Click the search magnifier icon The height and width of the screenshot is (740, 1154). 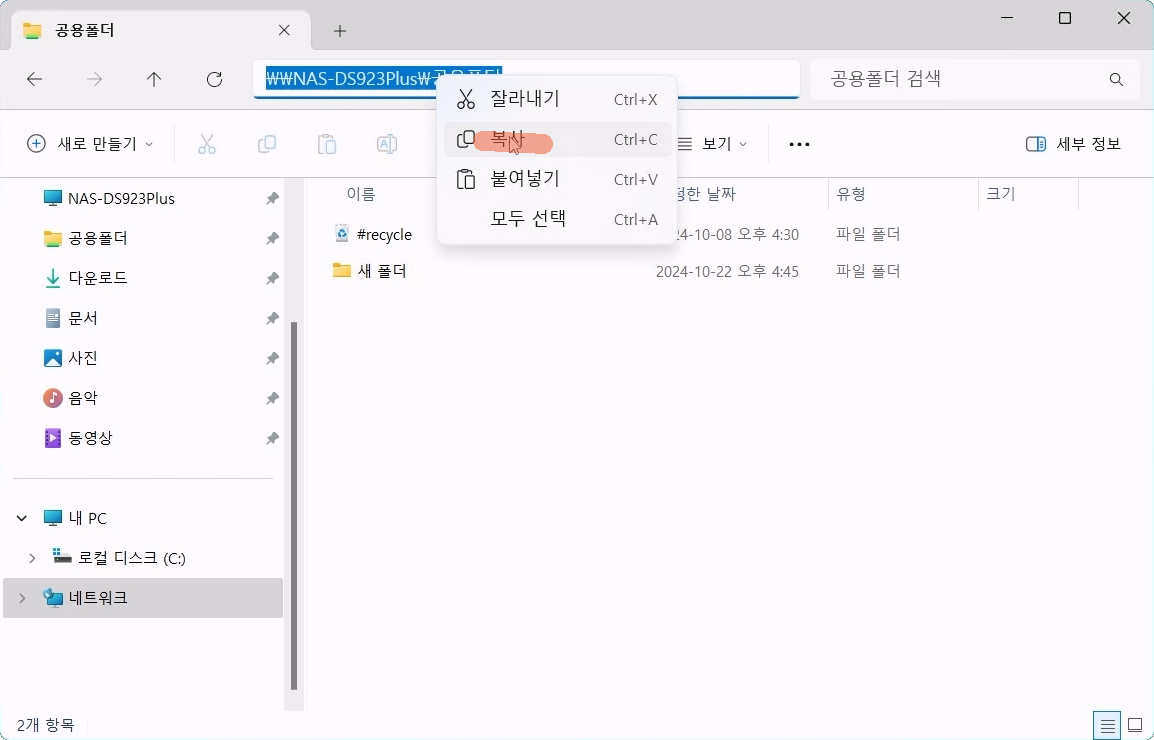(x=1116, y=79)
